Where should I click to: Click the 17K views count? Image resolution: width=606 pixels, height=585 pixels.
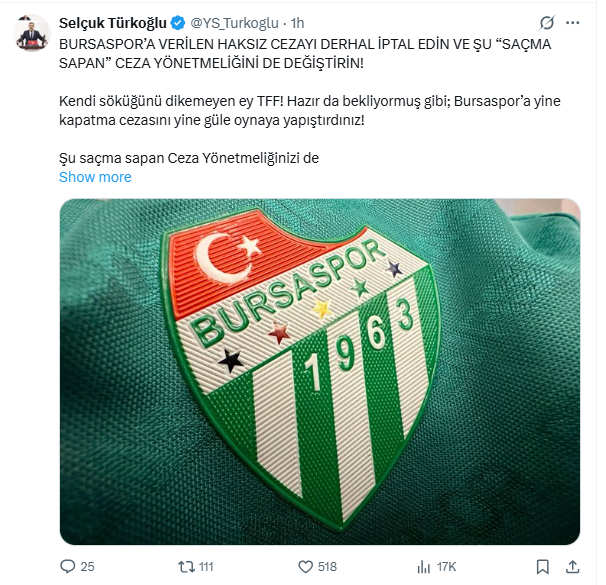(446, 567)
